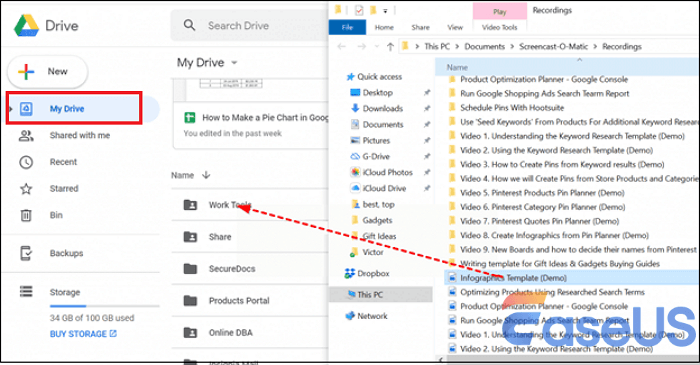Click This PC in the address bar

pos(437,46)
